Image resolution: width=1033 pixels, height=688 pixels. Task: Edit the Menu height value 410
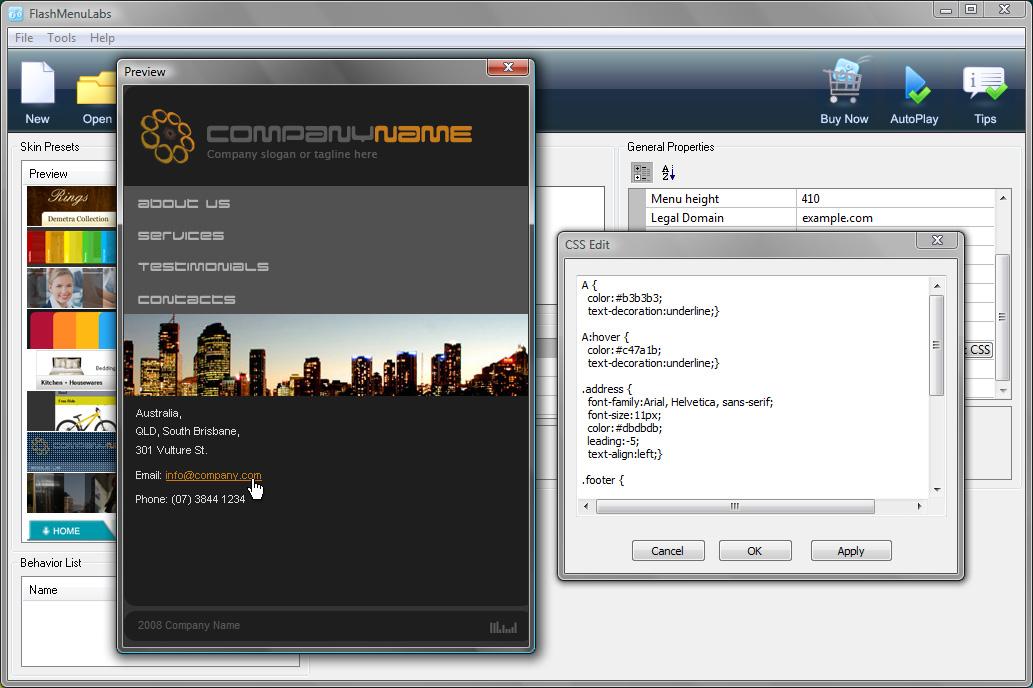[x=895, y=198]
